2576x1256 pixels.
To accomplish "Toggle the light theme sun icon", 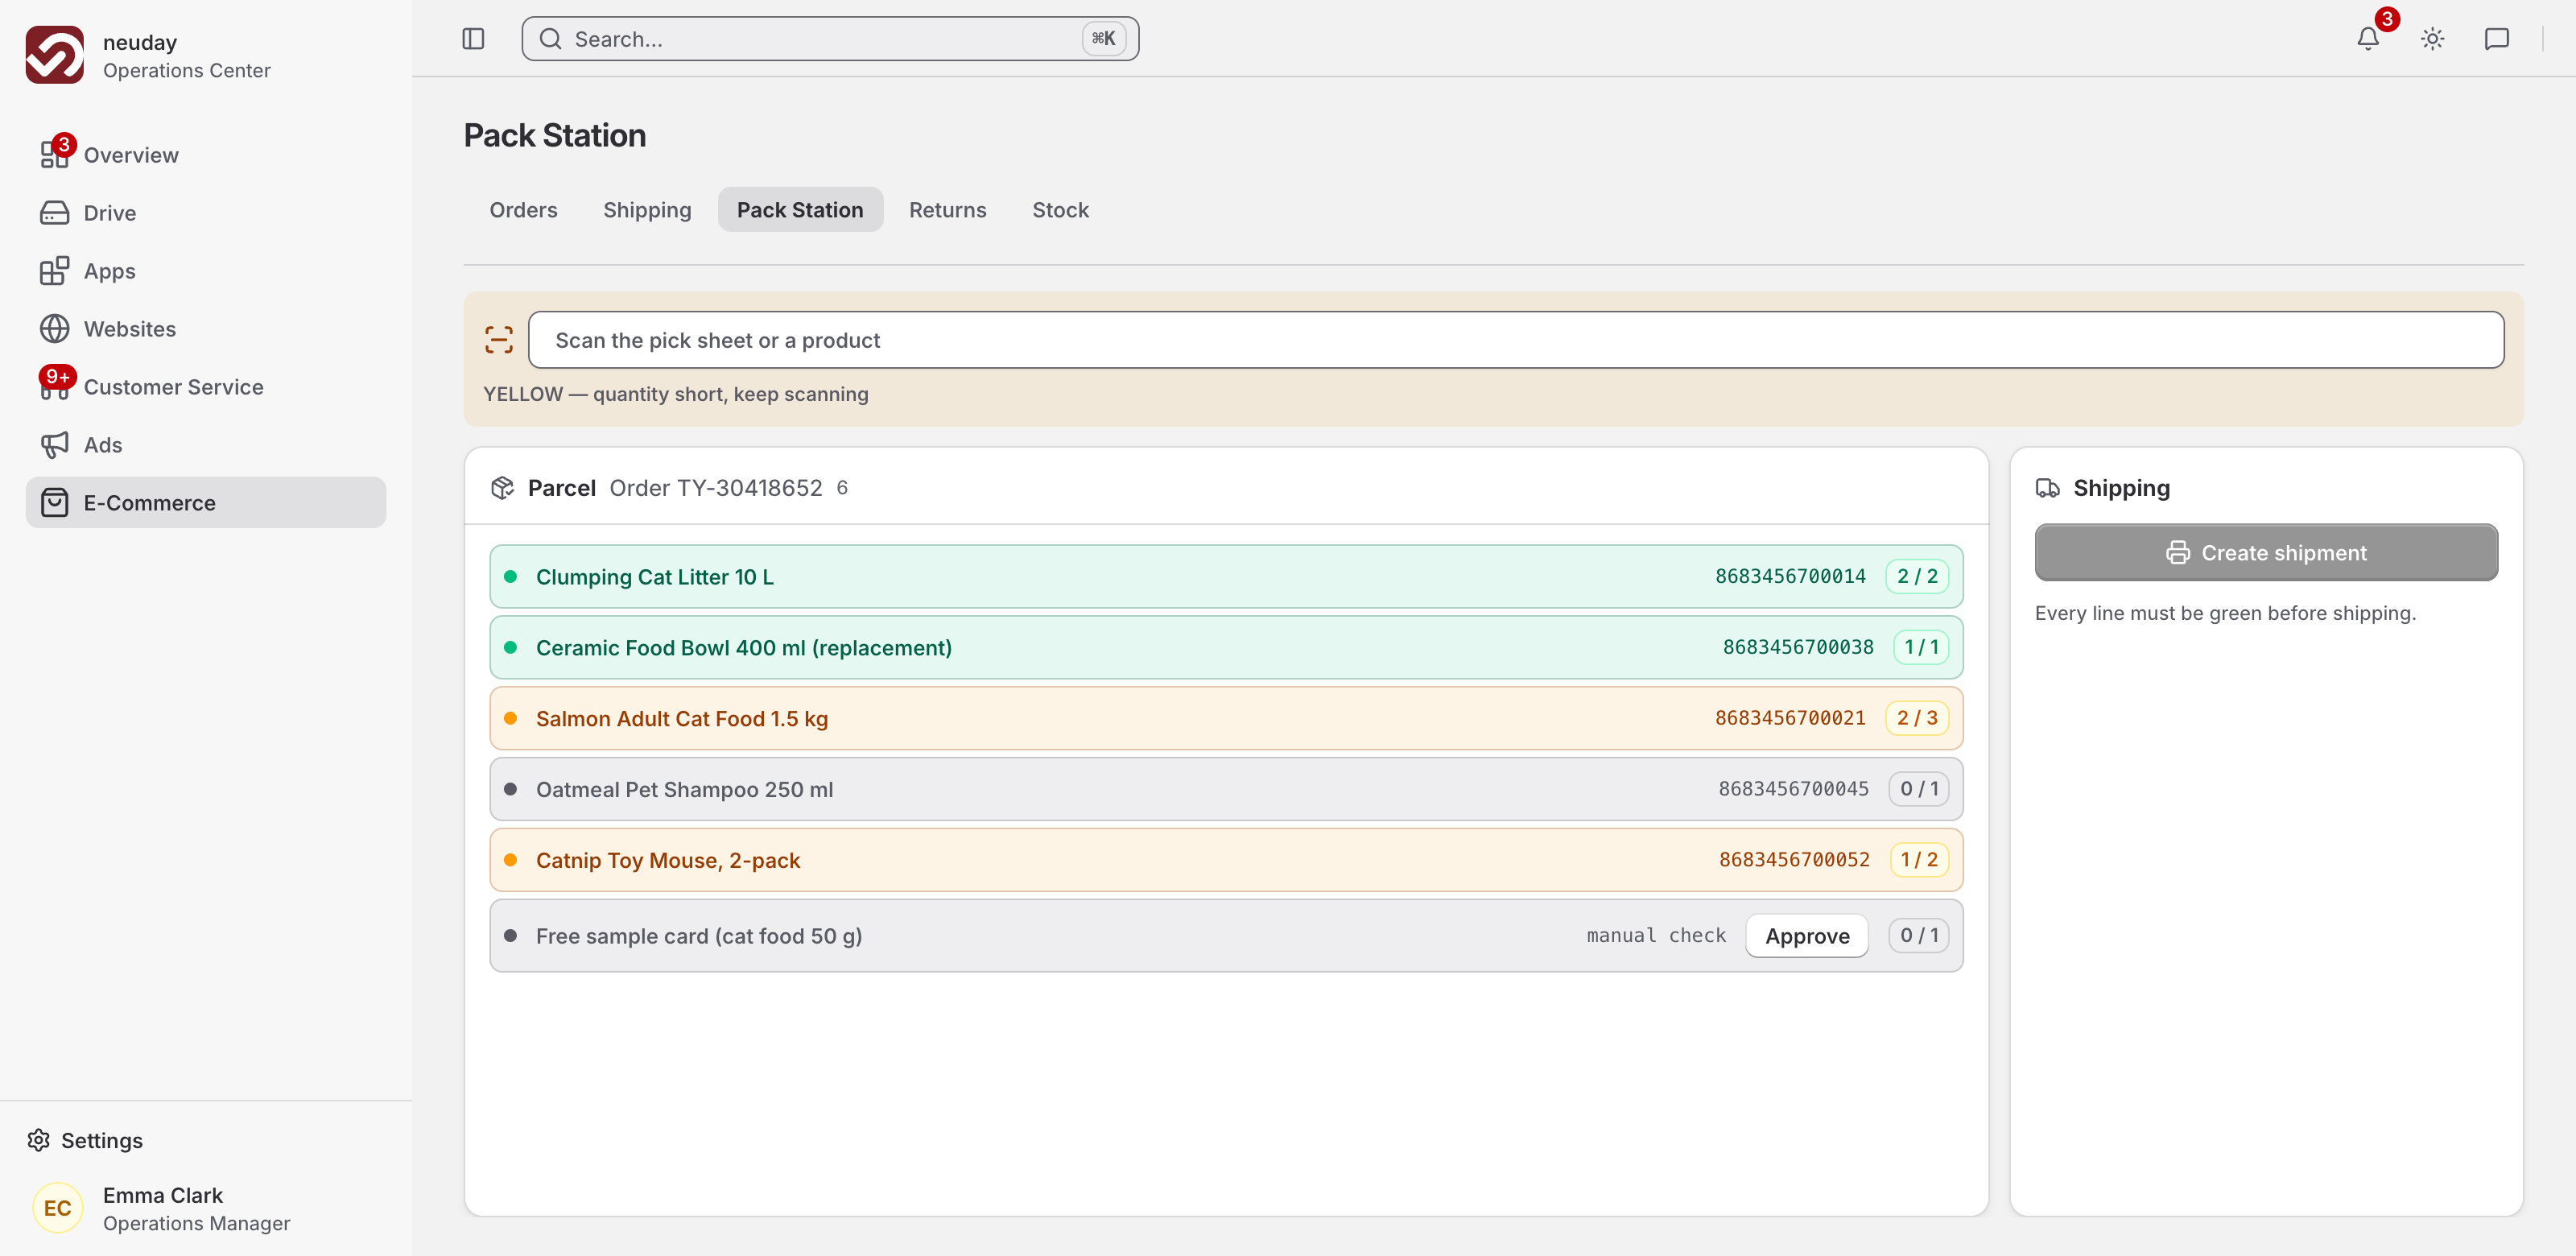I will tap(2433, 39).
